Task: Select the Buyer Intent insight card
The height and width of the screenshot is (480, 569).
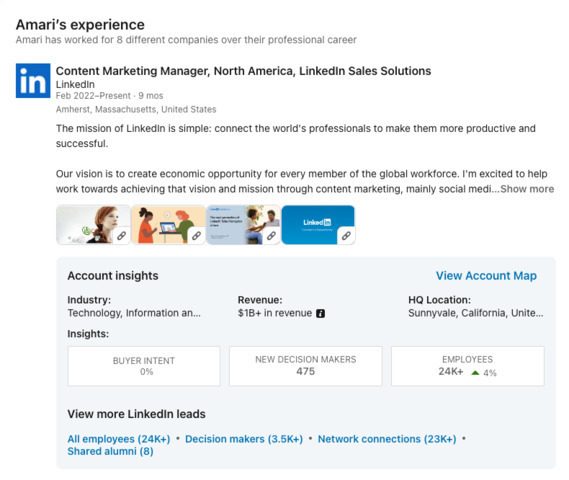Action: click(144, 366)
